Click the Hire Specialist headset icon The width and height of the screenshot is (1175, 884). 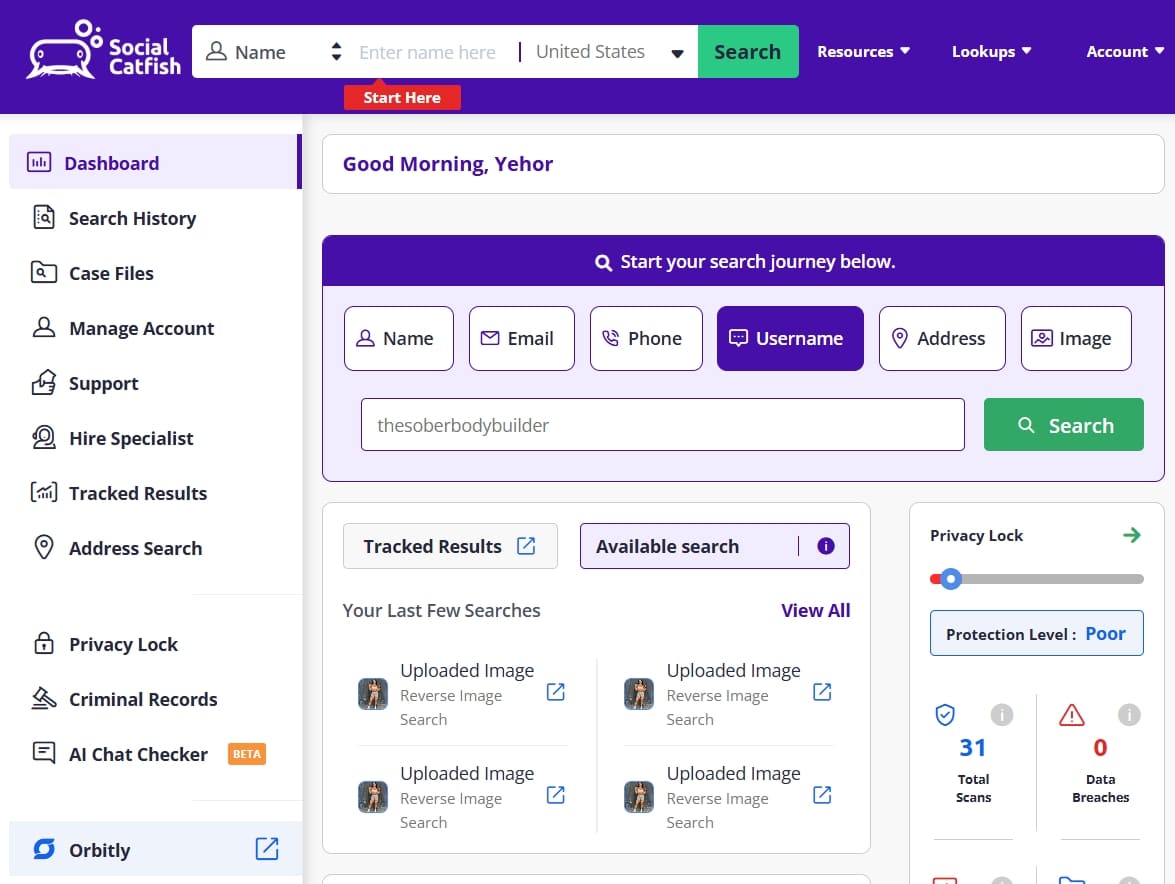(43, 437)
